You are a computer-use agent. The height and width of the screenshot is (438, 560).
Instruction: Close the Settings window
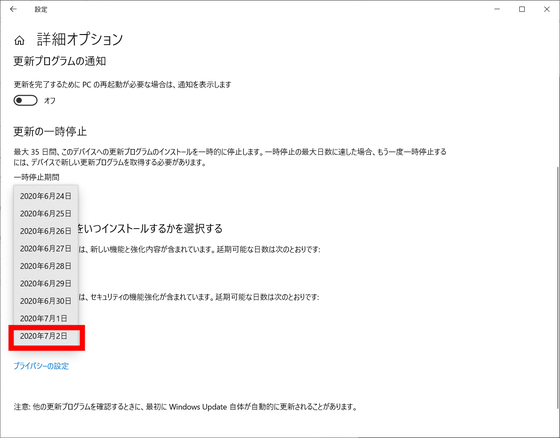pos(547,9)
